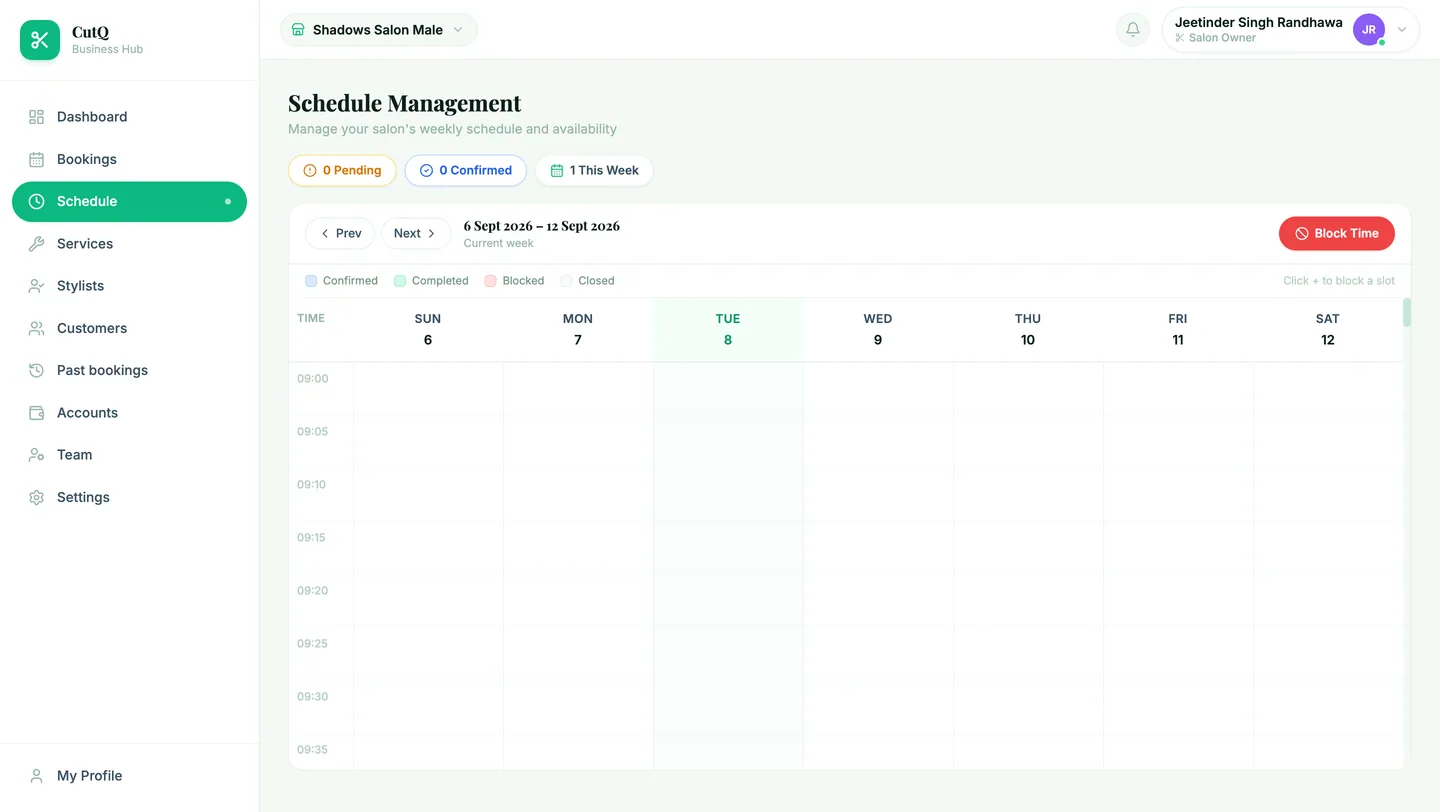1440x812 pixels.
Task: Open My Profile link
Action: click(129, 776)
